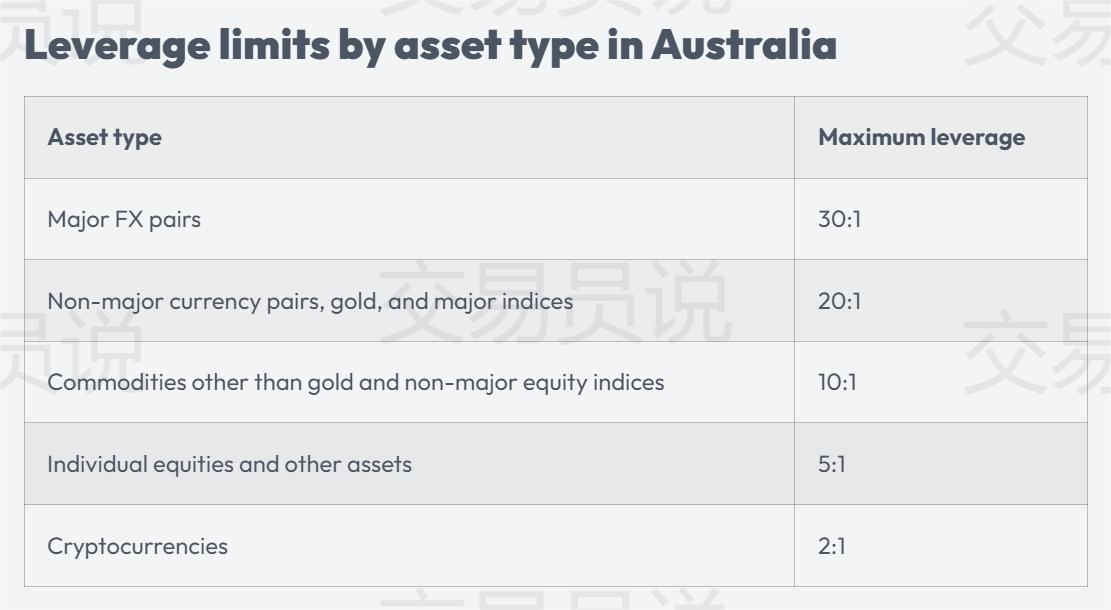This screenshot has height=610, width=1111.
Task: Click the word 'Australia' in the title
Action: 744,44
